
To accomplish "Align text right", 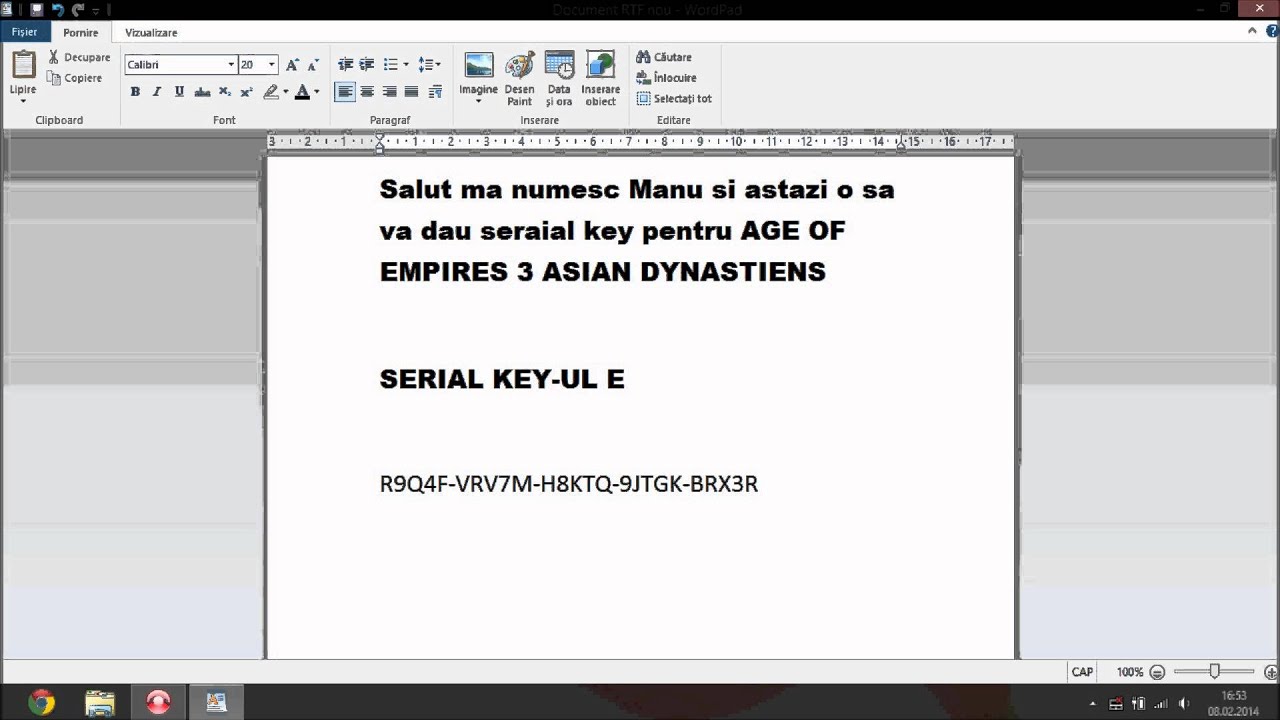I will [x=389, y=92].
